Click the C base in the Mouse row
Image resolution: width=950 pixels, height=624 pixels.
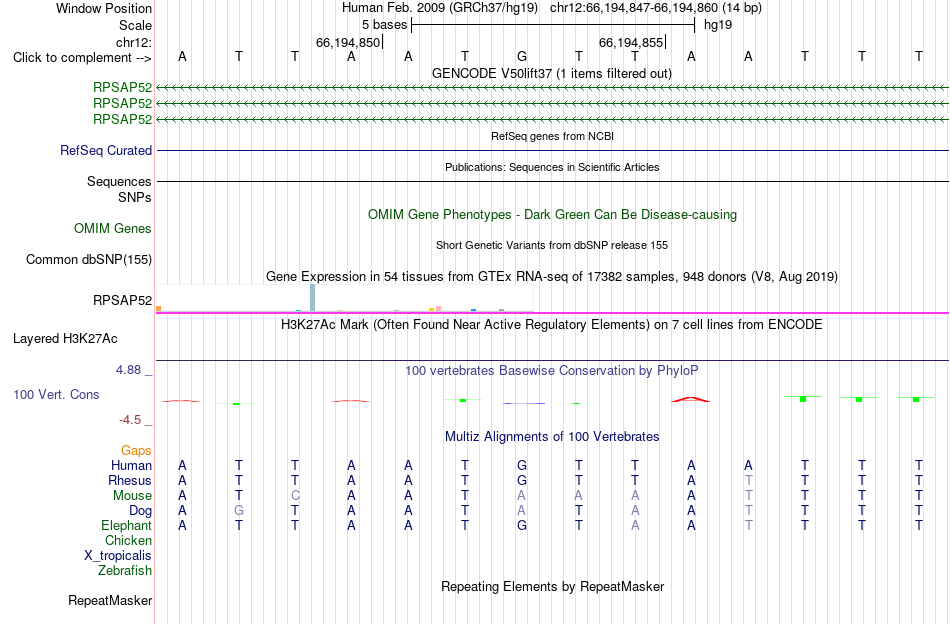pyautogui.click(x=295, y=496)
